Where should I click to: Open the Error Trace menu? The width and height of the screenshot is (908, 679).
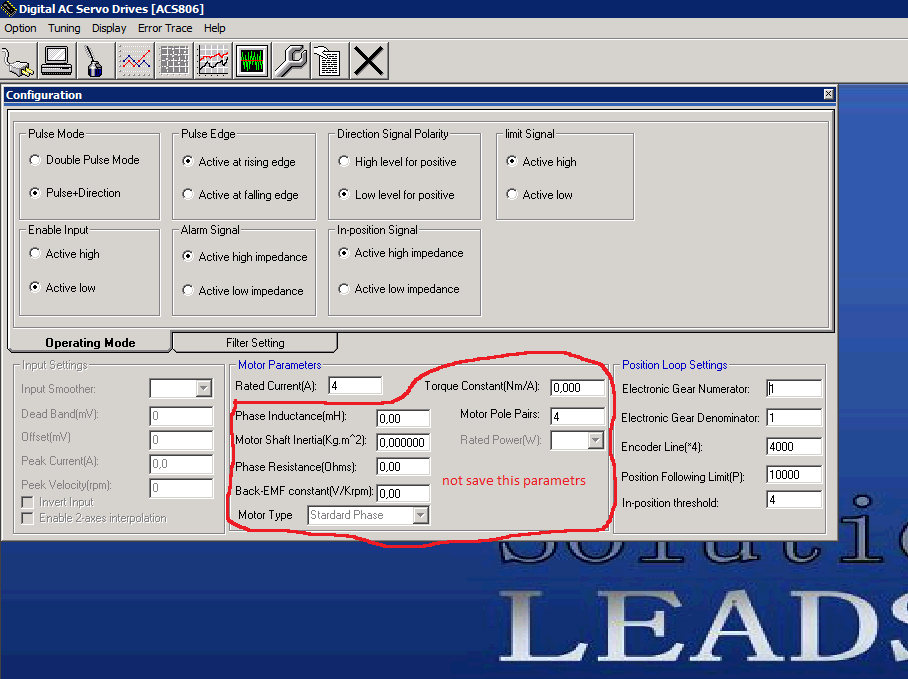click(165, 28)
